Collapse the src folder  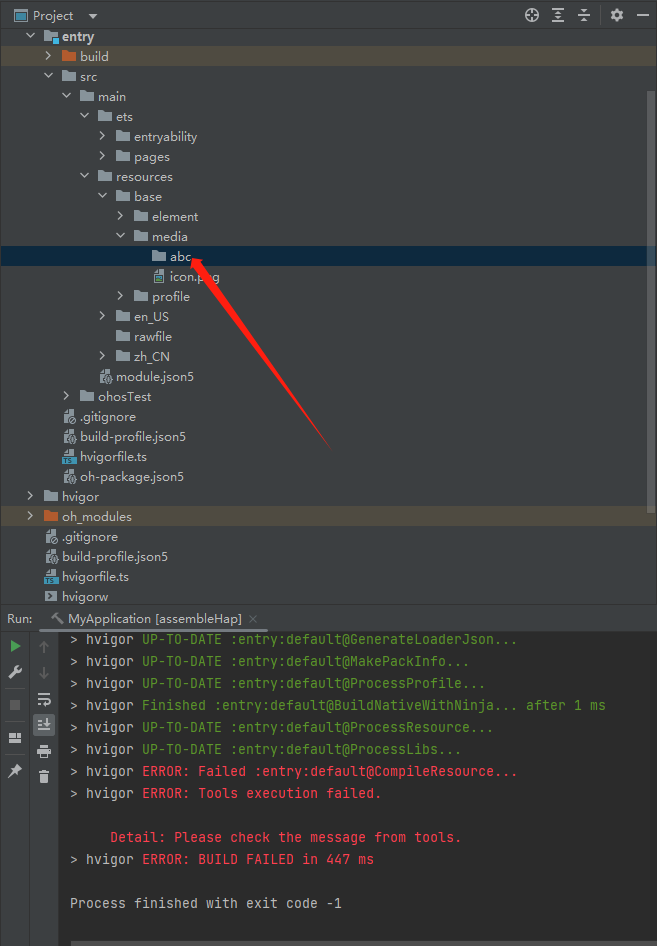[49, 76]
